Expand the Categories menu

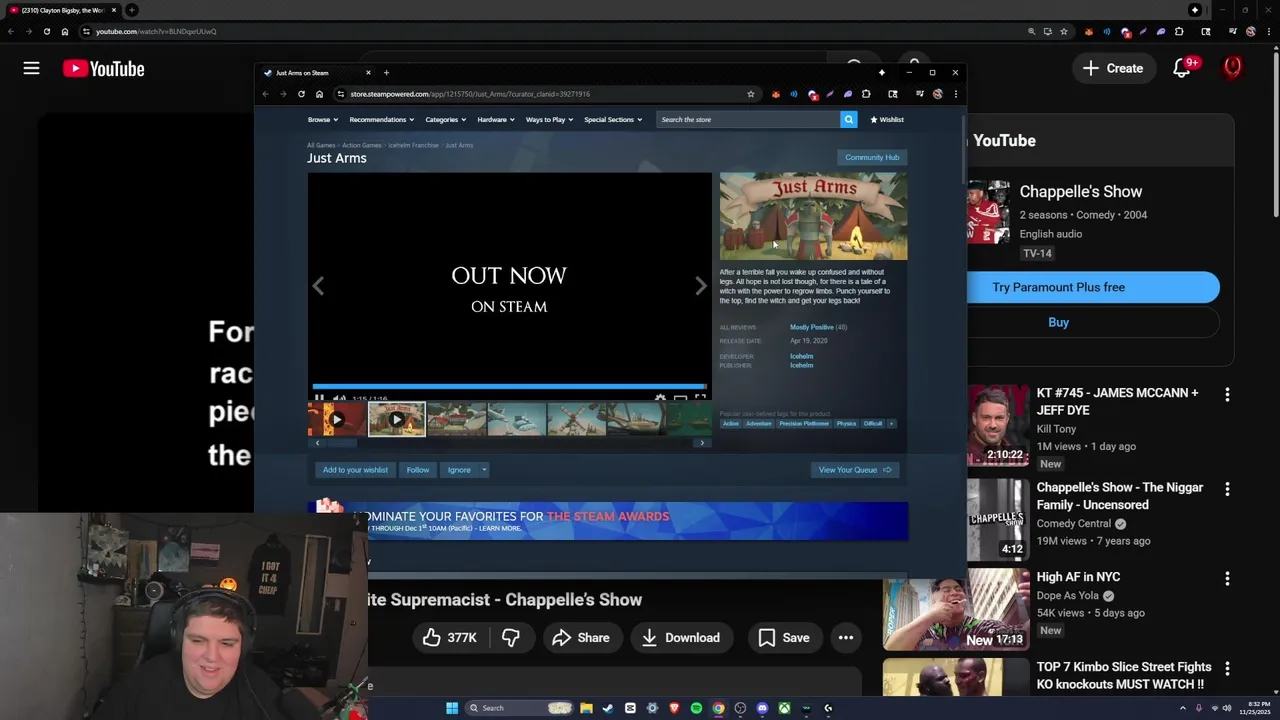point(445,120)
